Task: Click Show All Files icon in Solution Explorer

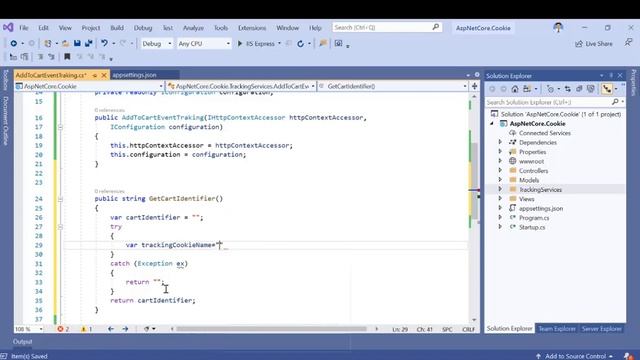Action: coord(591,89)
